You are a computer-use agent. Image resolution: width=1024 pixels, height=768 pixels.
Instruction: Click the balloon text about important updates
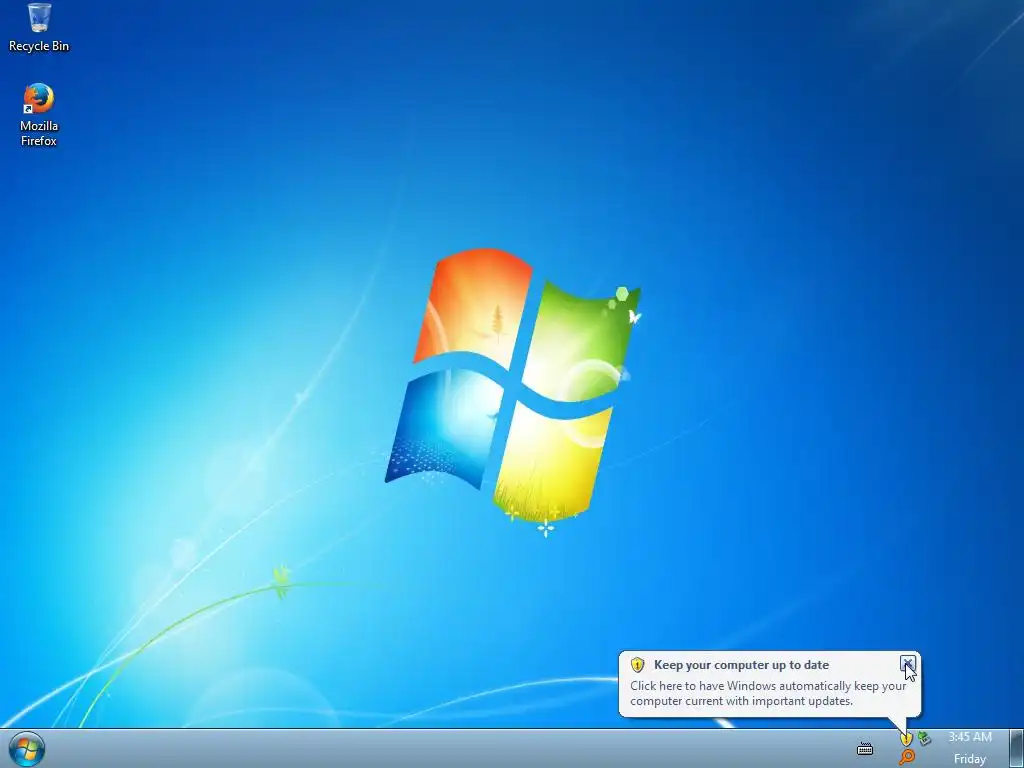coord(768,694)
